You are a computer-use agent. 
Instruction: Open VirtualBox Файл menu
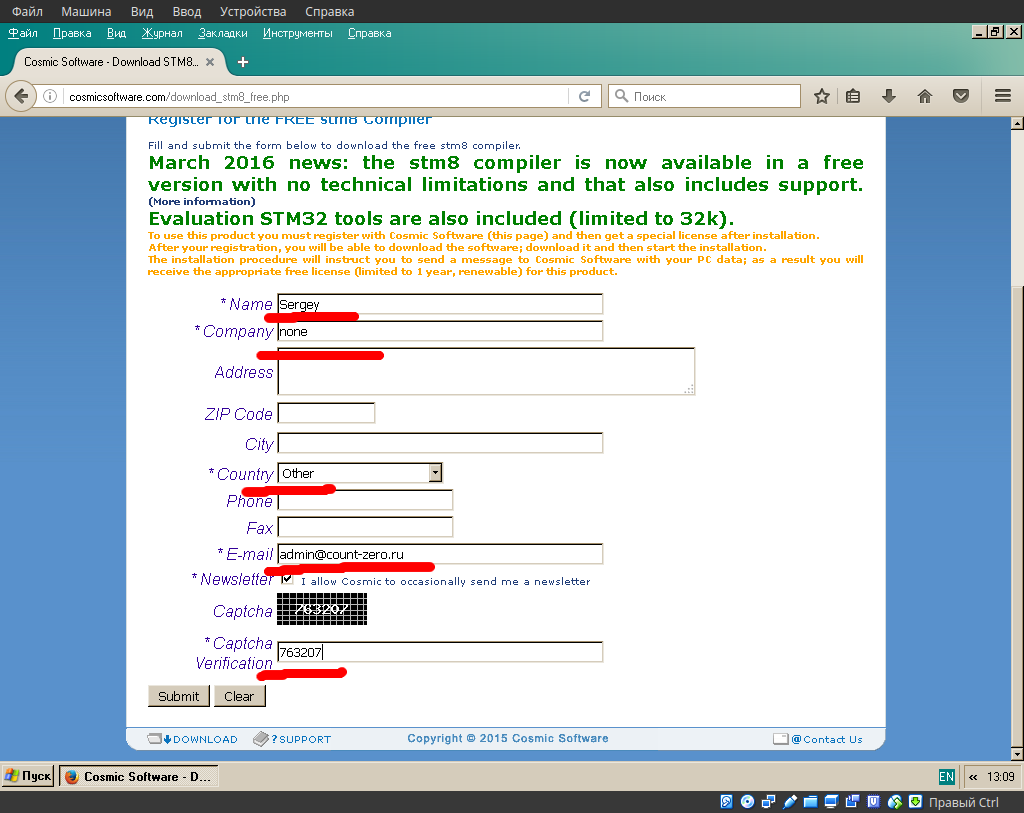[27, 11]
